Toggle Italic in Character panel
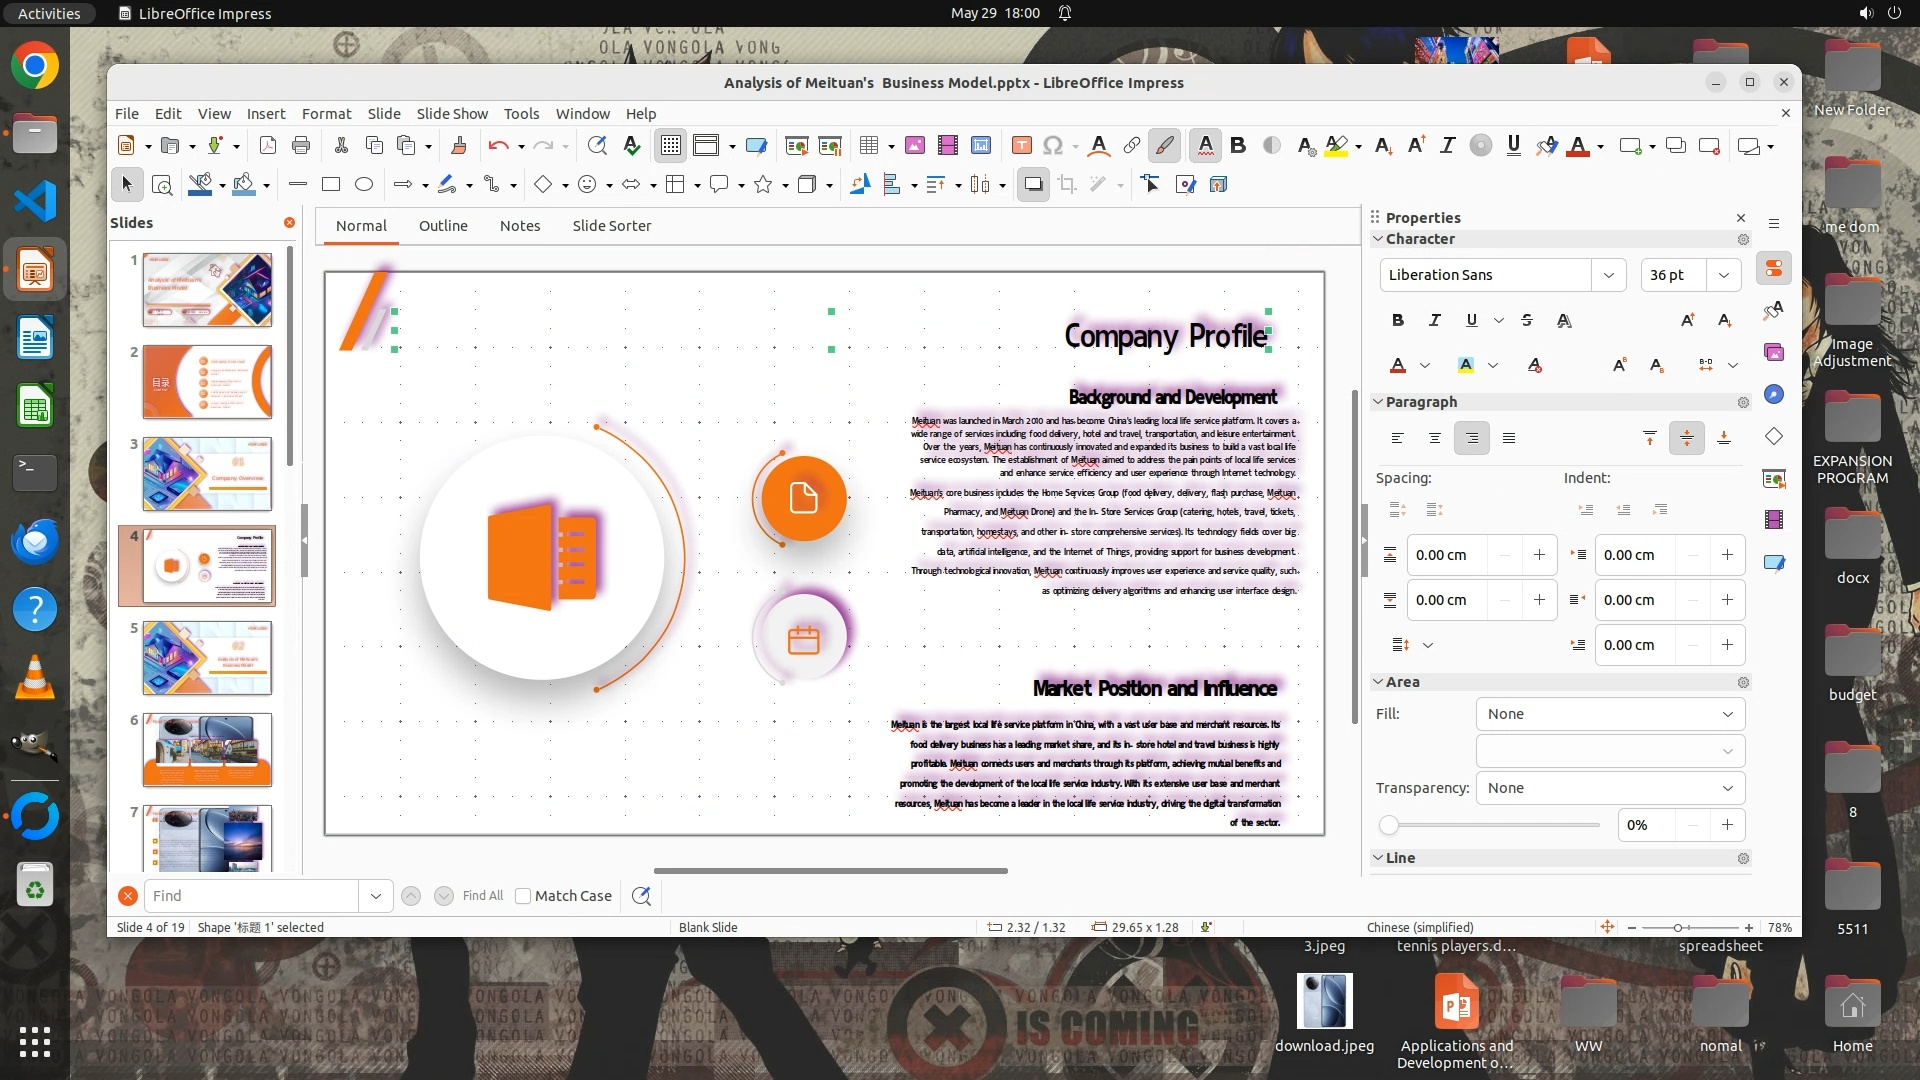Image resolution: width=1920 pixels, height=1080 pixels. click(x=1434, y=320)
